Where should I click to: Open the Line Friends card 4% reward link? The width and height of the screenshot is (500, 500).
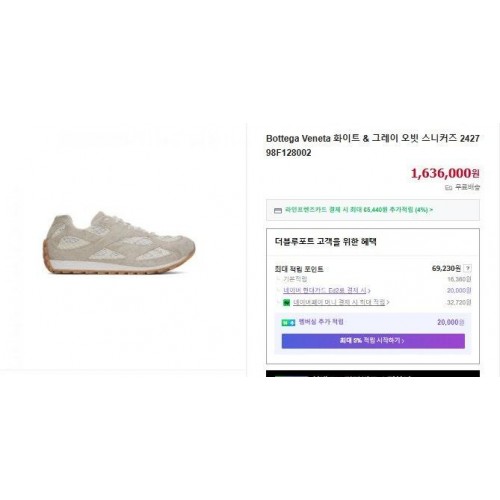coord(357,210)
